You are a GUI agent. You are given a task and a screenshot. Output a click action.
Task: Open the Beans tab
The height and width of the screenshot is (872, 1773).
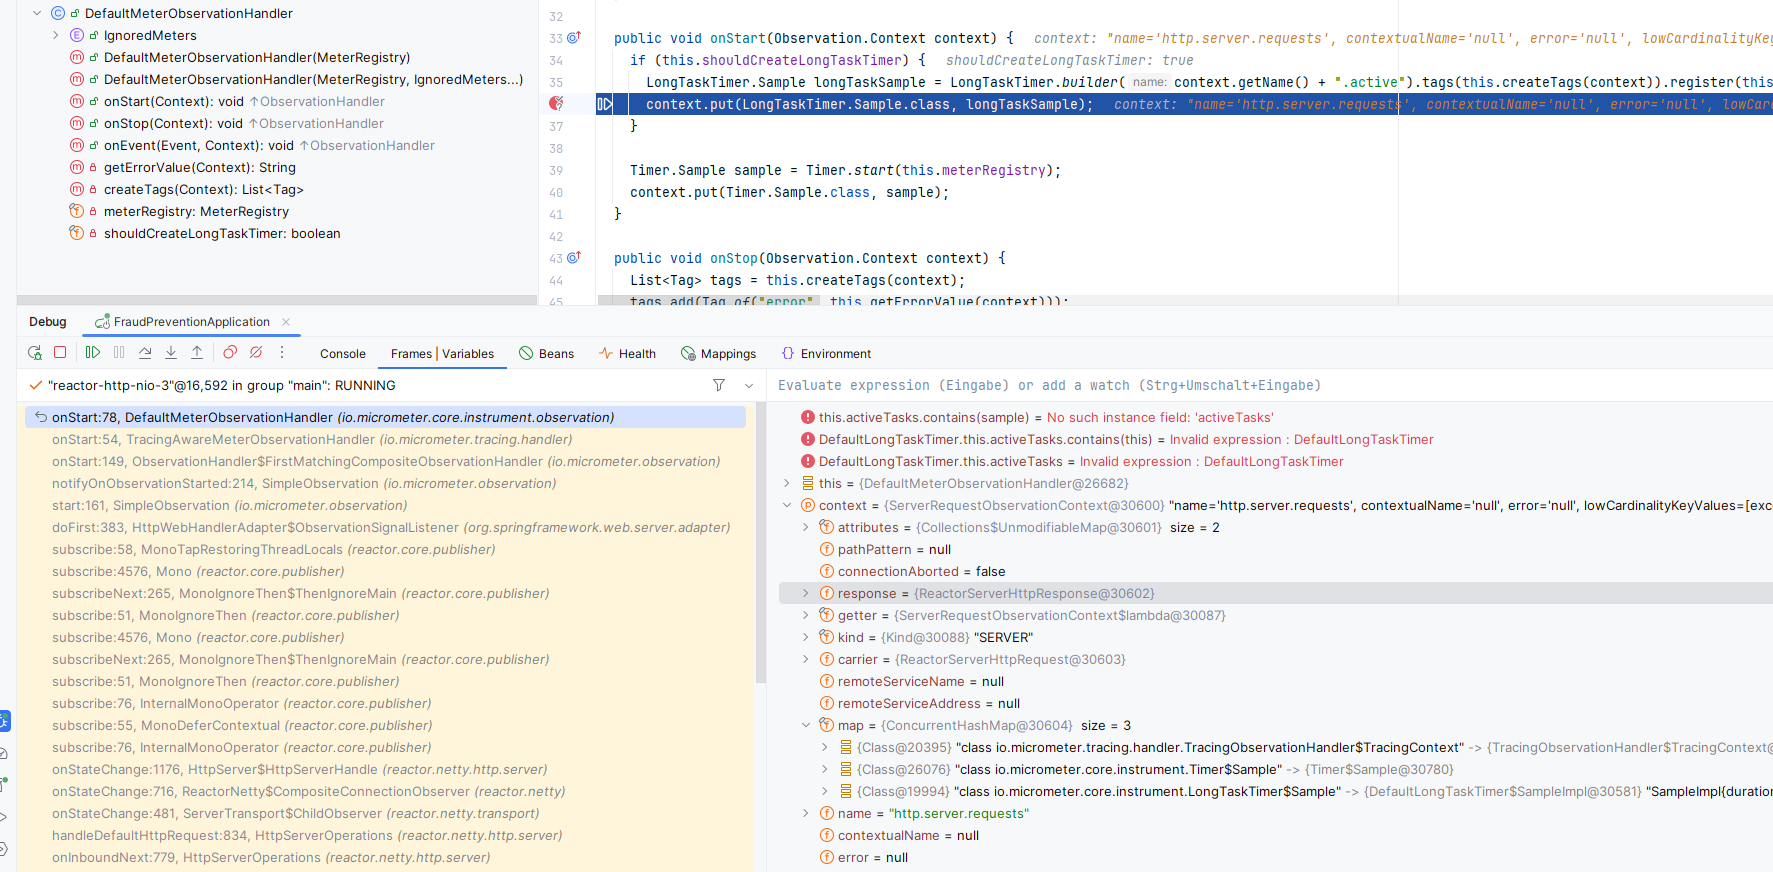tap(547, 354)
